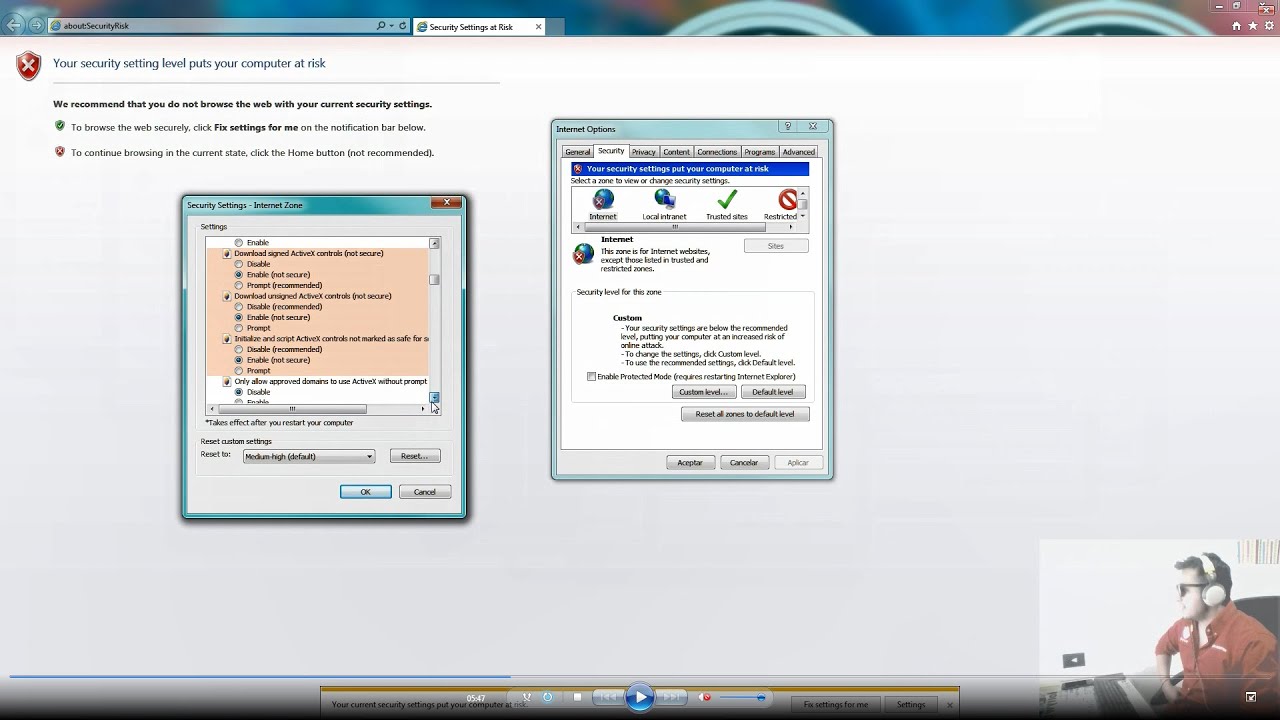Select the Internet zone globe icon
This screenshot has height=720, width=1280.
(603, 199)
